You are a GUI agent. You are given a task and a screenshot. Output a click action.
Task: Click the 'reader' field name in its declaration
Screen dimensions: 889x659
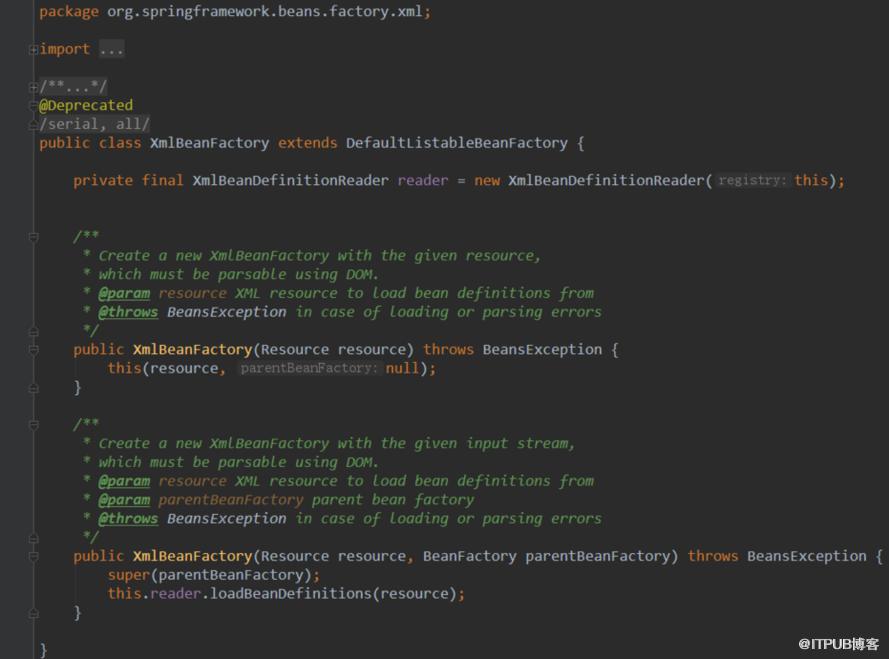pyautogui.click(x=422, y=180)
